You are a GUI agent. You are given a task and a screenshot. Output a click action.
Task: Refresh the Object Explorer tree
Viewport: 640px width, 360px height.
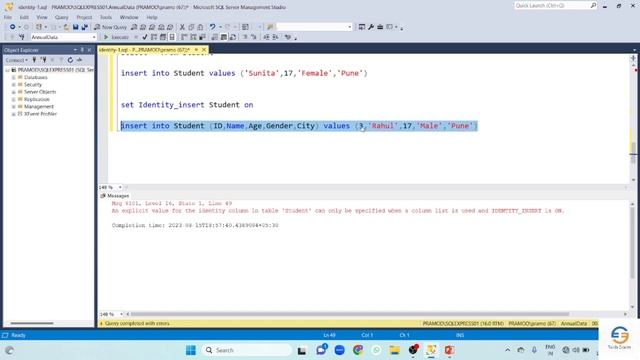tap(70, 60)
